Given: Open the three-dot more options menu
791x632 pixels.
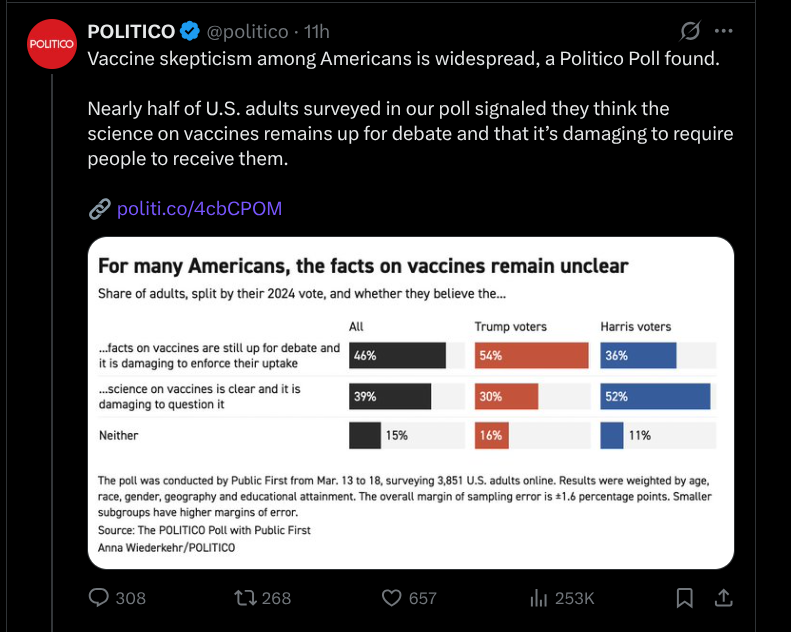Looking at the screenshot, I should 725,31.
